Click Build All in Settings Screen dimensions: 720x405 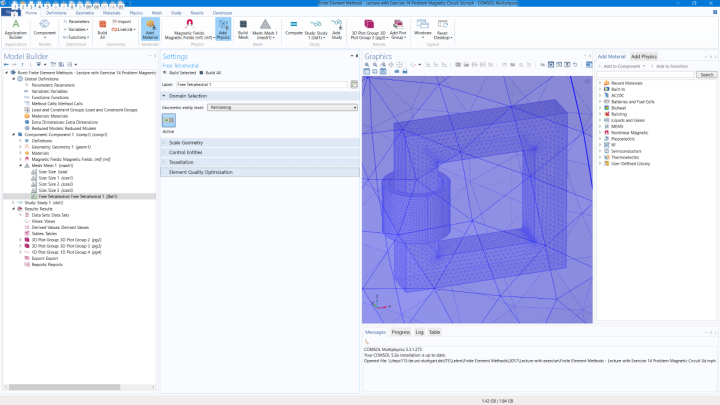pos(211,73)
